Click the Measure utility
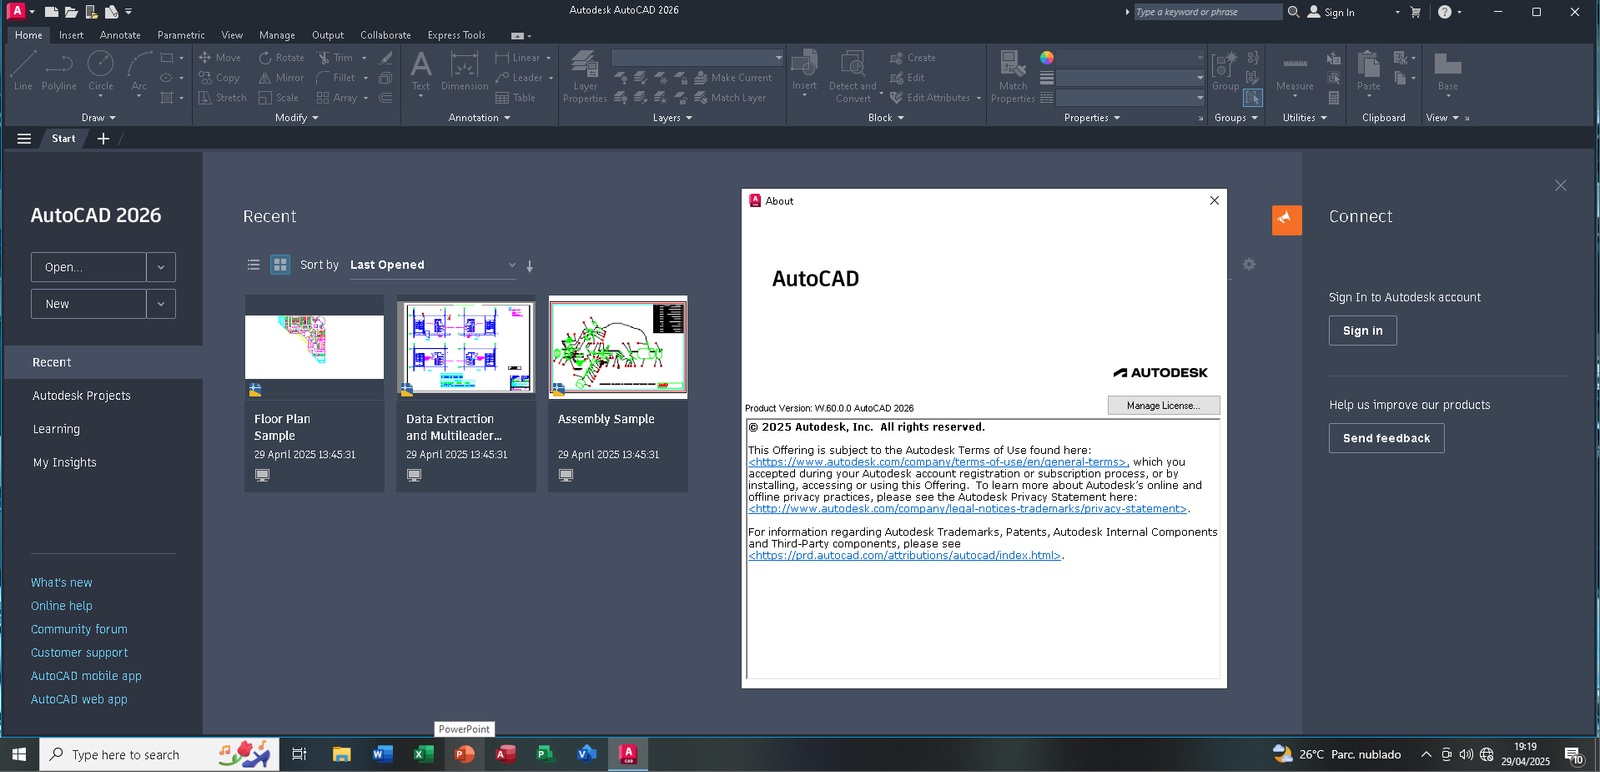 (x=1295, y=72)
